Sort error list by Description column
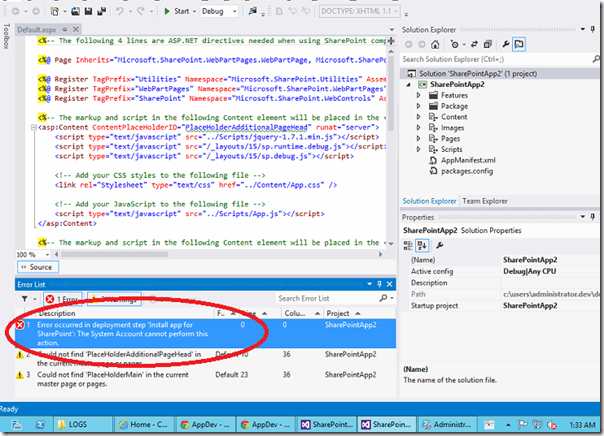This screenshot has height=436, width=604. [x=57, y=313]
